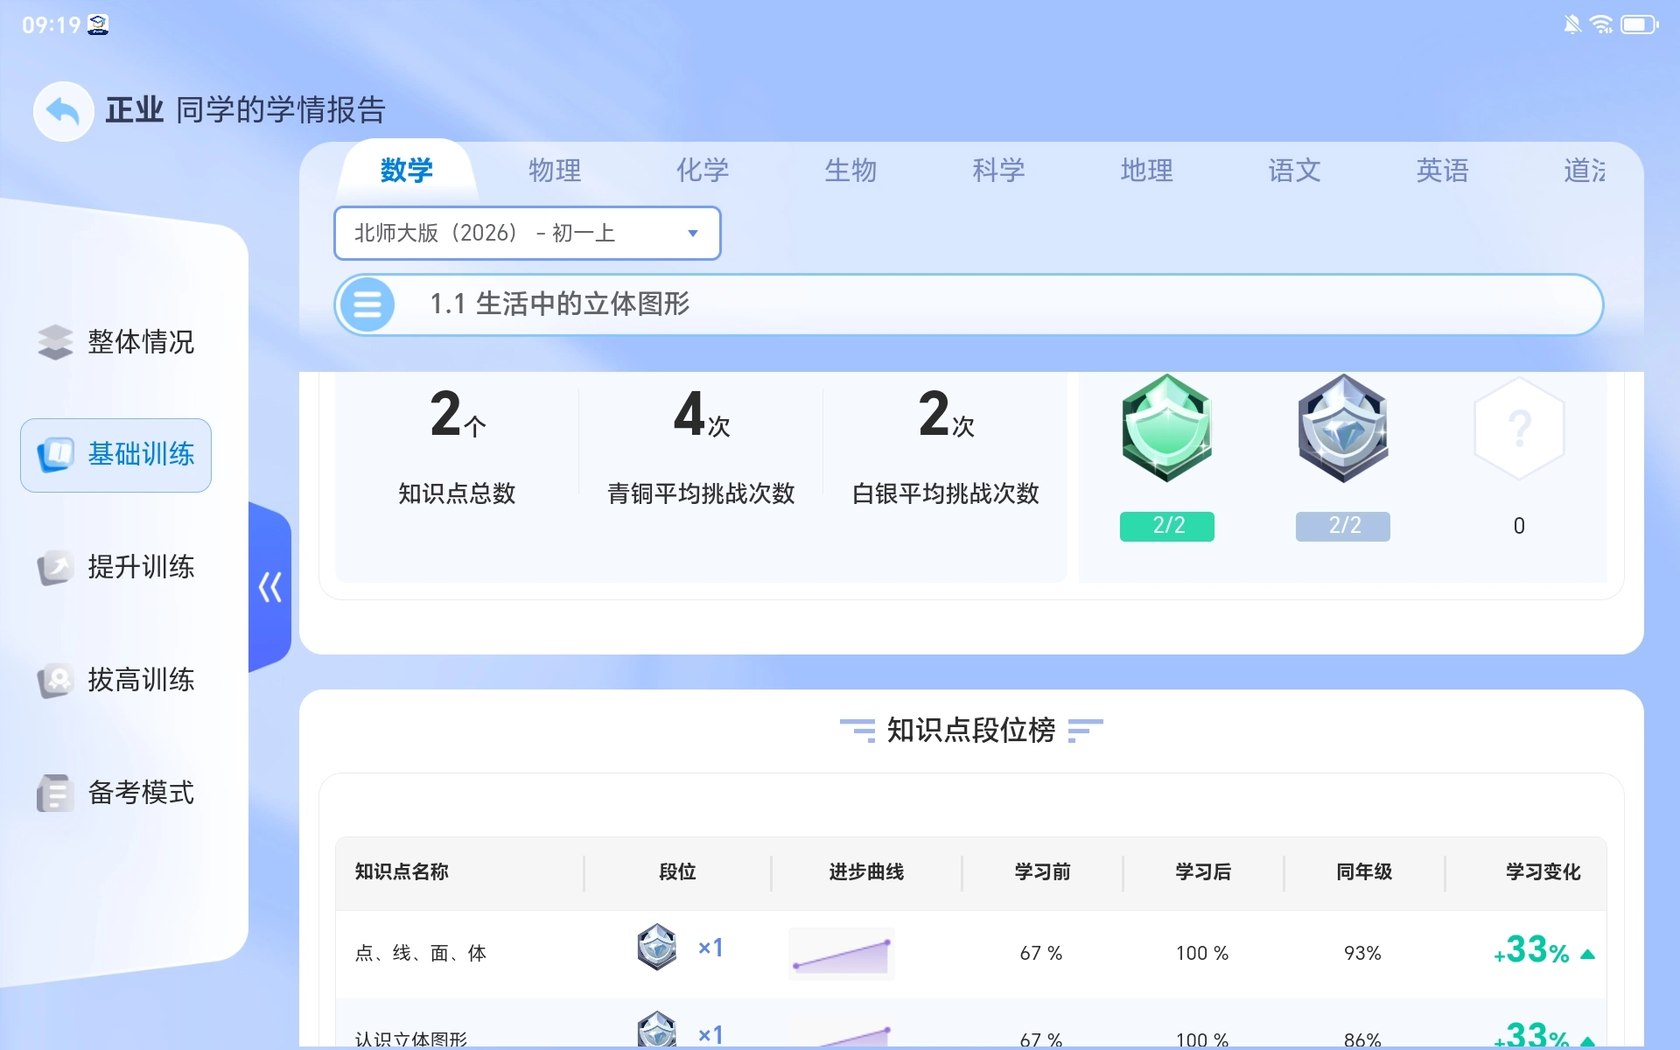Select 基础训练 in the sidebar
The width and height of the screenshot is (1680, 1050).
(116, 455)
